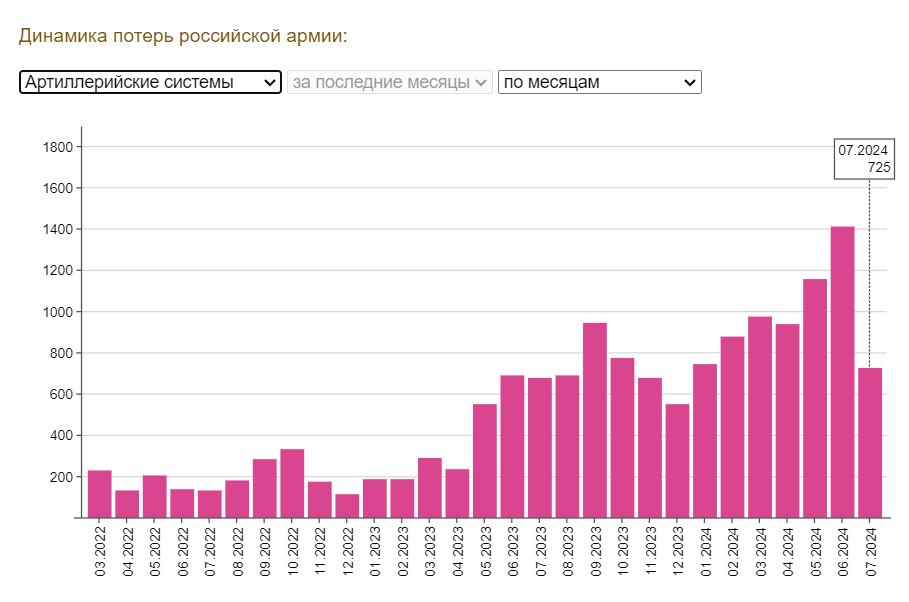Click the '1600' y-axis label
This screenshot has width=909, height=602.
(58, 188)
